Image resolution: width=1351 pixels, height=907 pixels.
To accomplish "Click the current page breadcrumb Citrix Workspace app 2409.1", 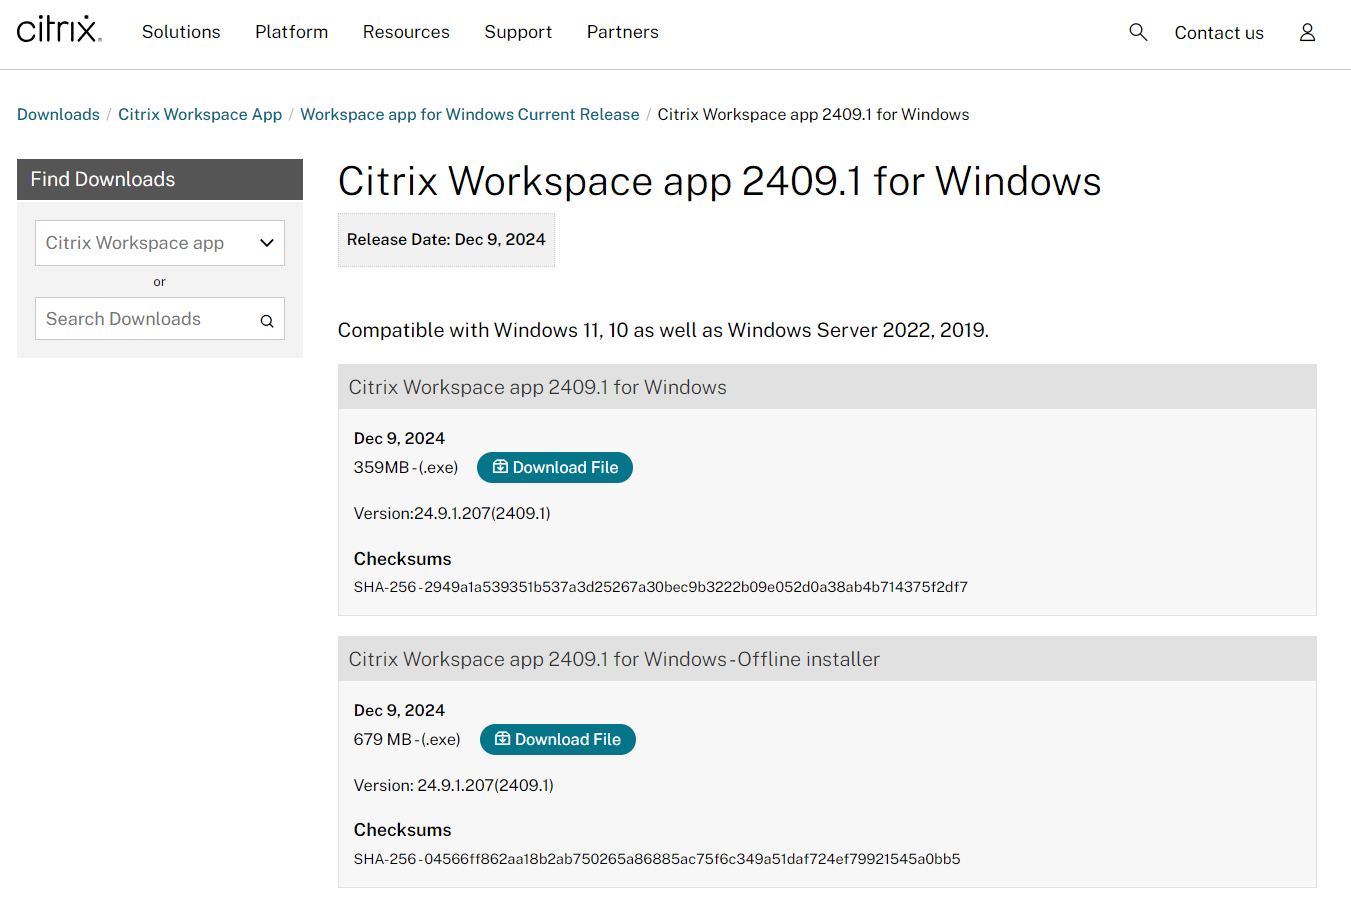I will [x=813, y=114].
